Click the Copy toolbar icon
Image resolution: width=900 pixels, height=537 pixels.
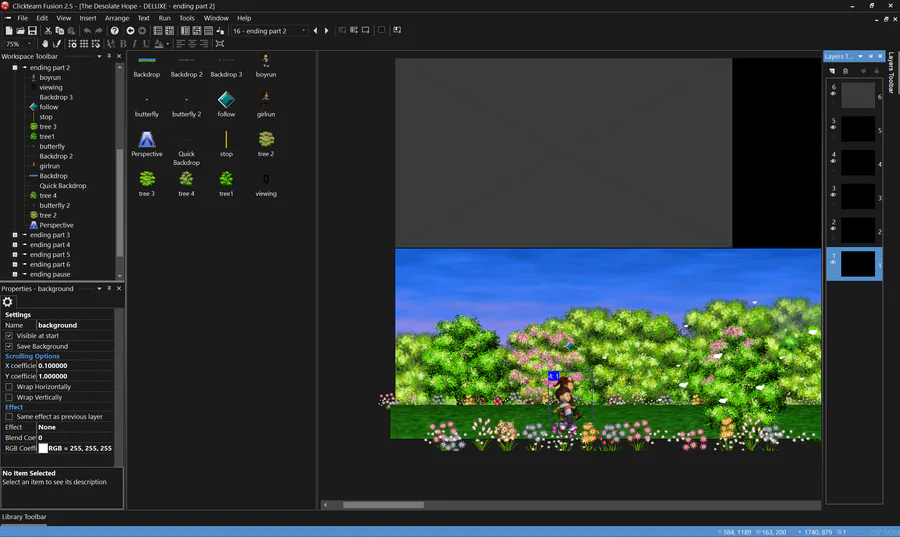(60, 30)
